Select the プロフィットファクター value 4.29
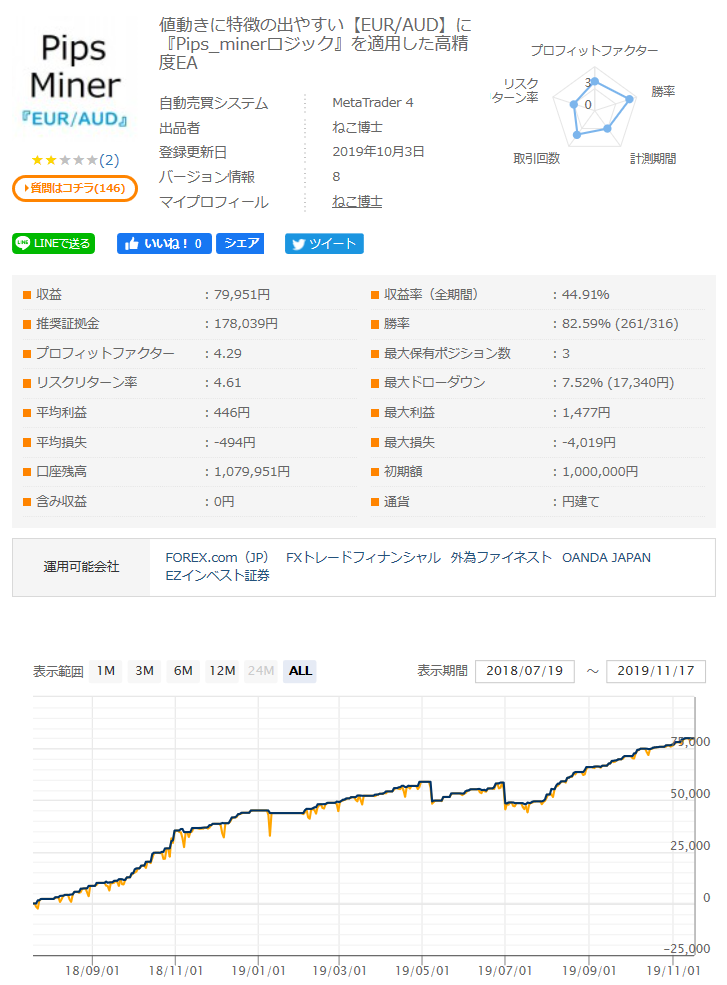The image size is (727, 985). point(227,354)
